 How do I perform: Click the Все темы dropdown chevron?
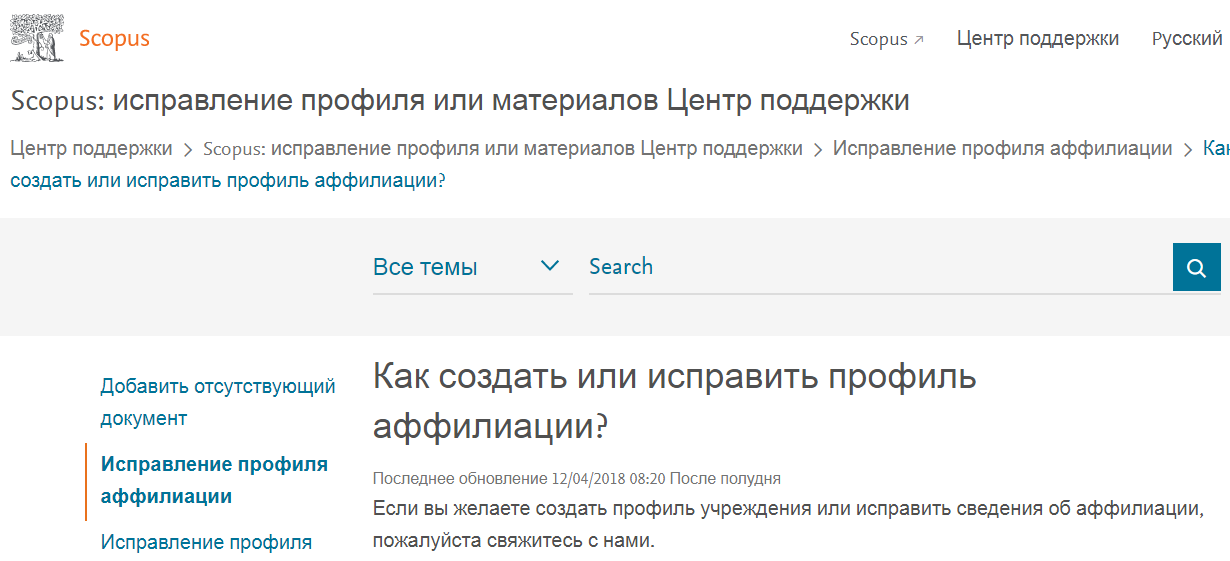pos(550,266)
